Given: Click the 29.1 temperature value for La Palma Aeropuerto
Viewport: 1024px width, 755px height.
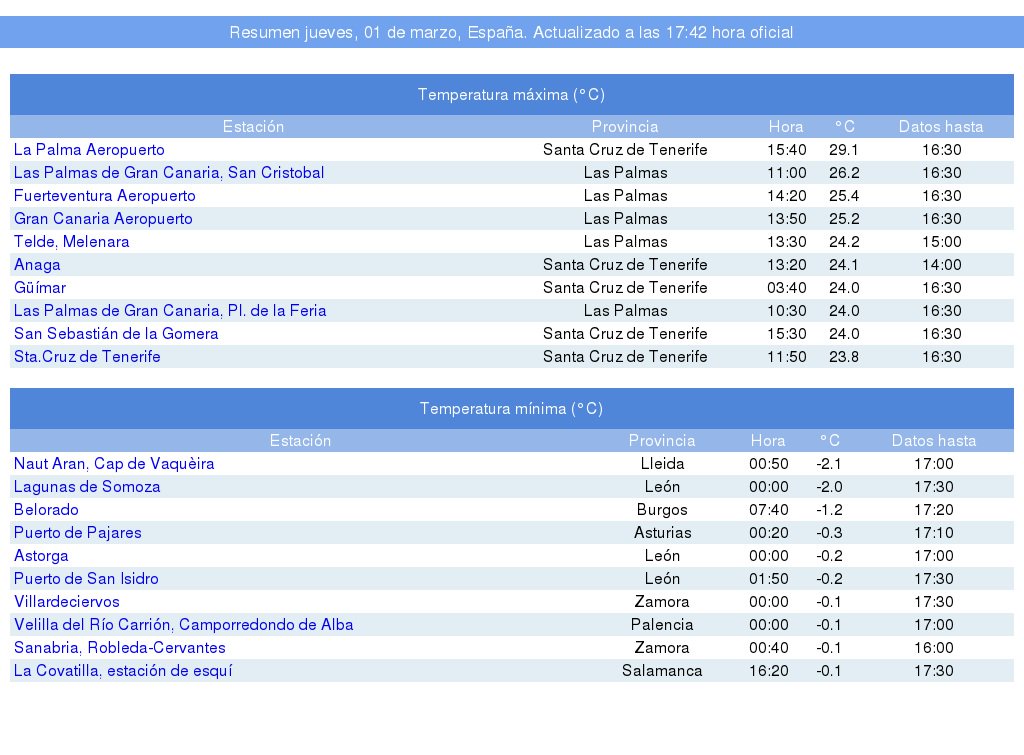Looking at the screenshot, I should [x=844, y=150].
